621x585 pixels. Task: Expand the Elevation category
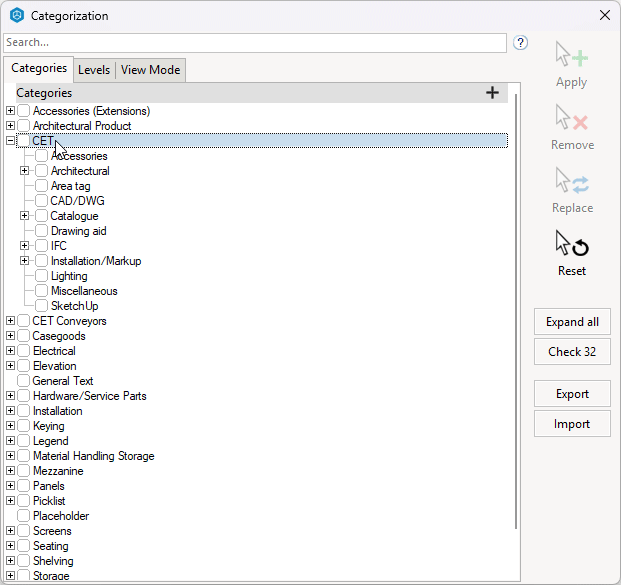10,366
